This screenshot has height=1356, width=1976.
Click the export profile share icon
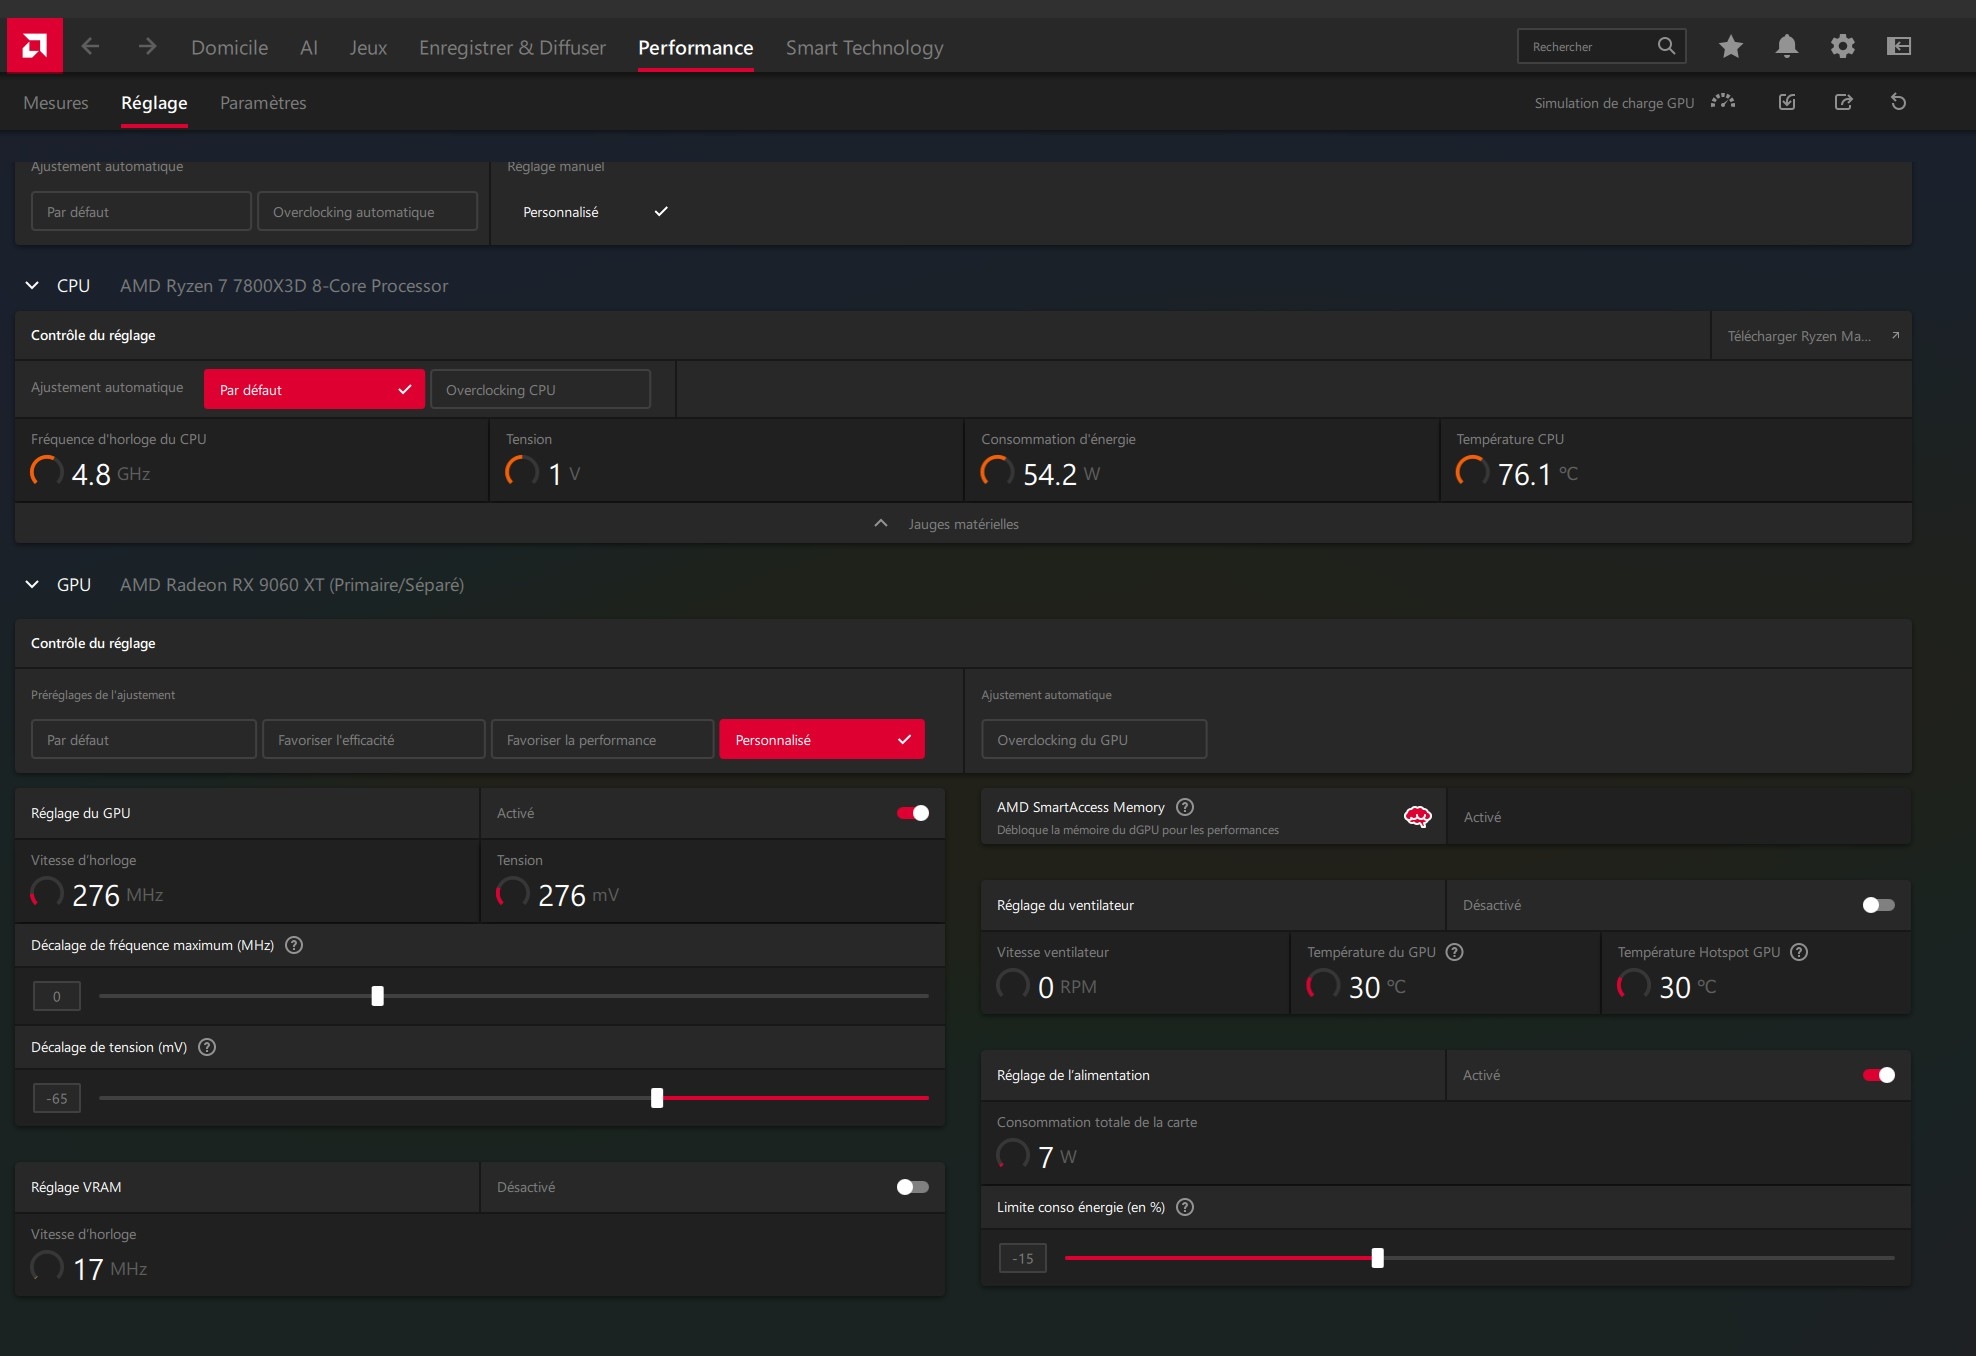1843,102
